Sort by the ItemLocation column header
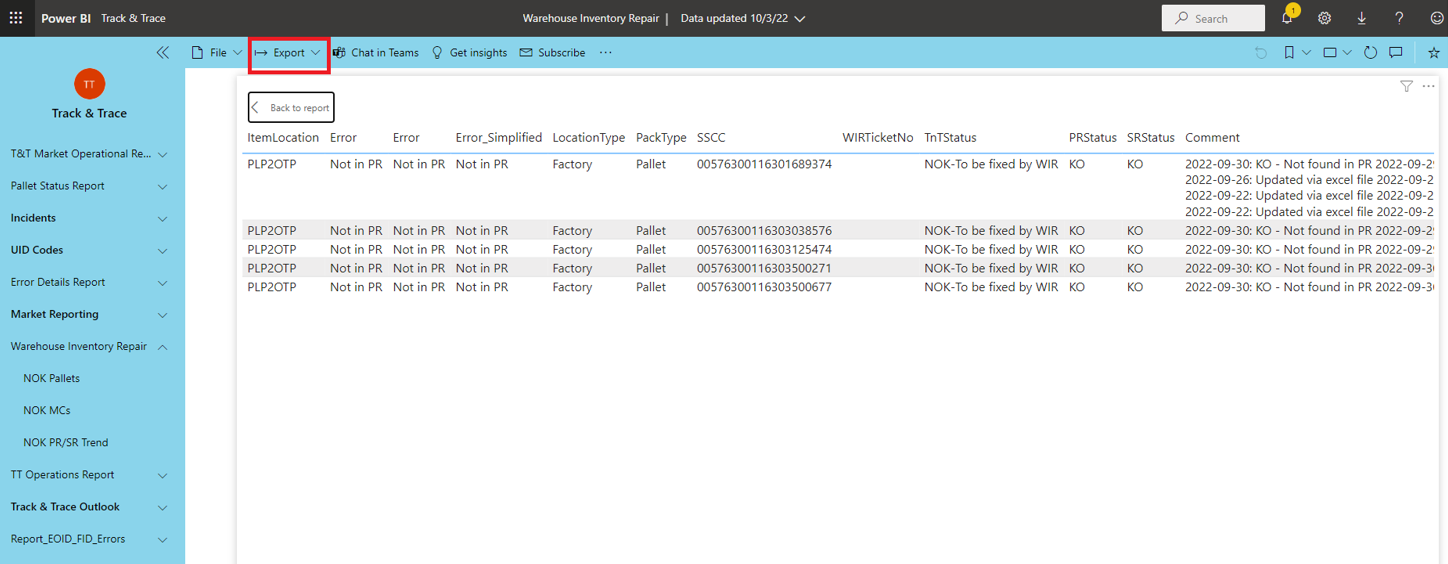This screenshot has height=564, width=1448. (x=283, y=138)
